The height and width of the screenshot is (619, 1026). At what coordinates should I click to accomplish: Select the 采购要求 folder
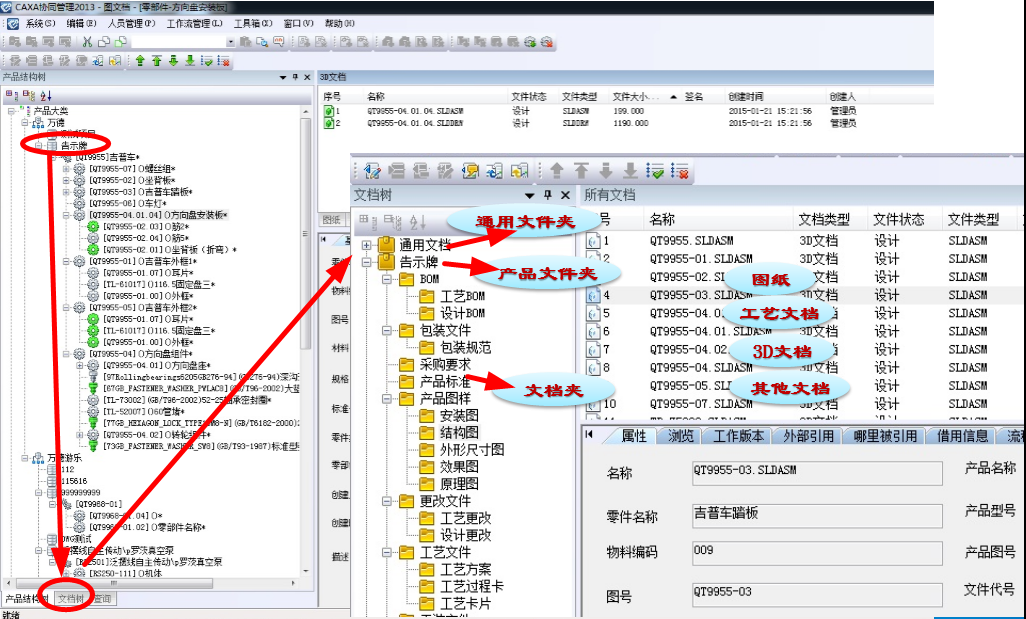pos(445,364)
